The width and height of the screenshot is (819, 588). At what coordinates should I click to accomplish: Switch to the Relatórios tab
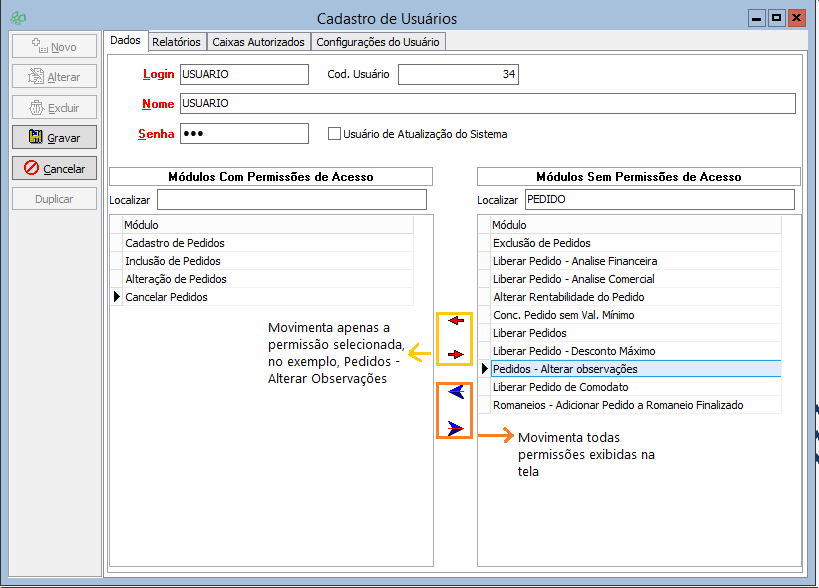click(x=177, y=42)
